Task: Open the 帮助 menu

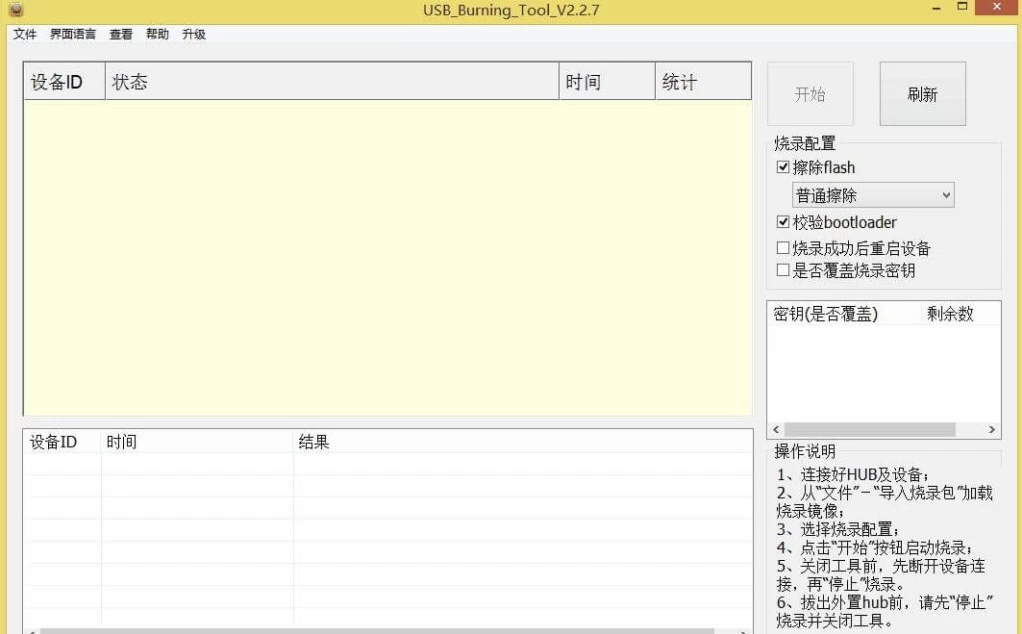Action: (157, 34)
